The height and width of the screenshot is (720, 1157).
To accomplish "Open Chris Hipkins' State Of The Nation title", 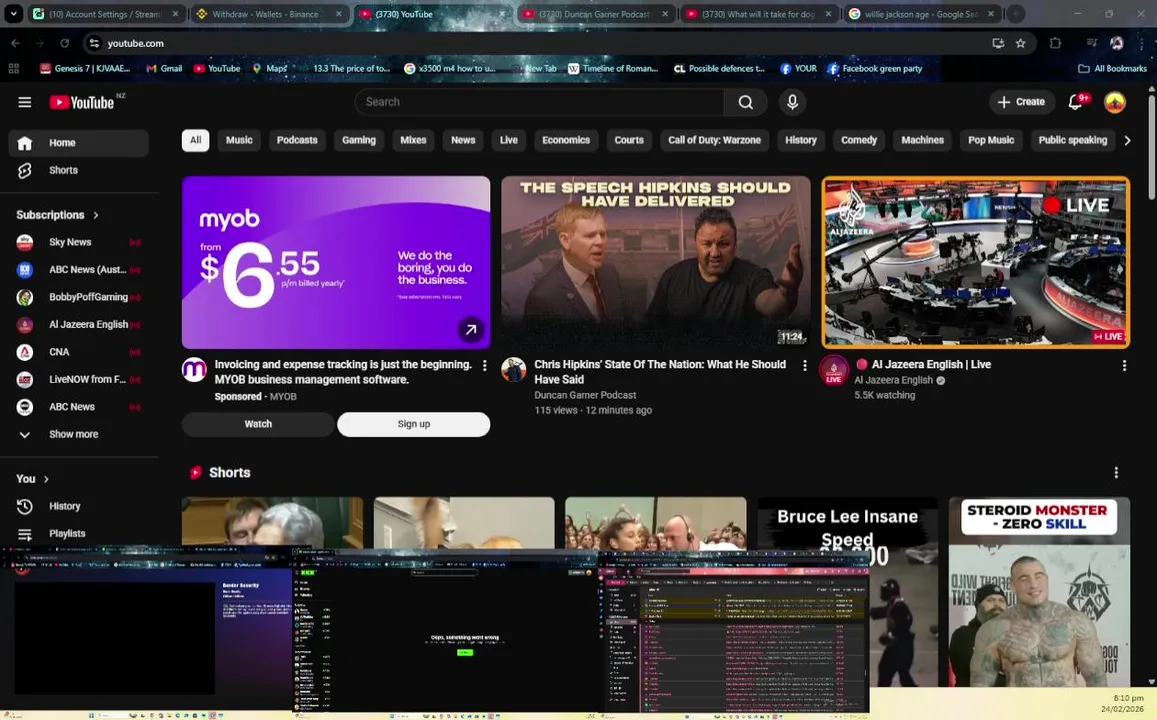I will pos(660,372).
